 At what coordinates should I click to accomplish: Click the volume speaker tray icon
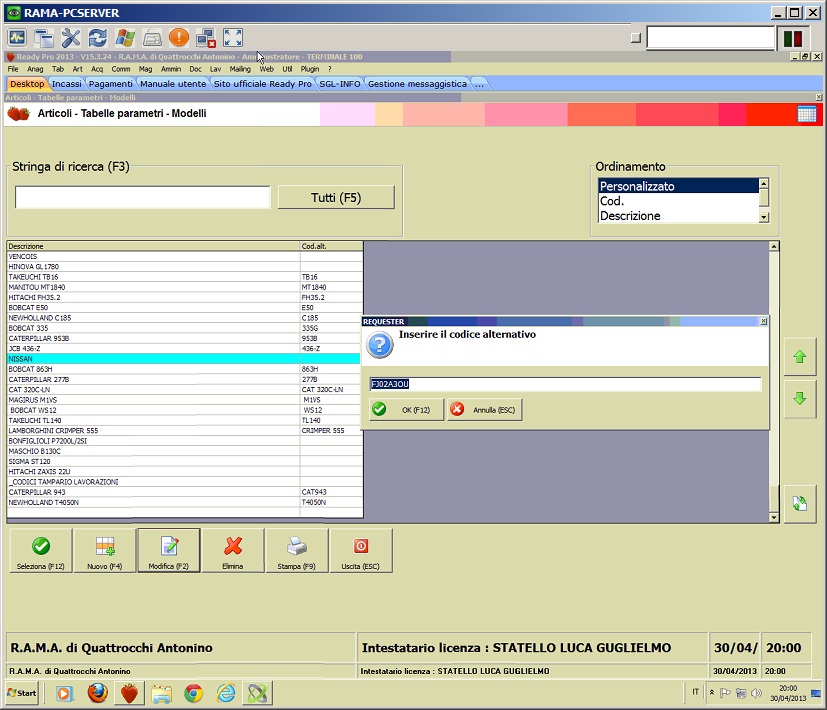click(x=756, y=693)
